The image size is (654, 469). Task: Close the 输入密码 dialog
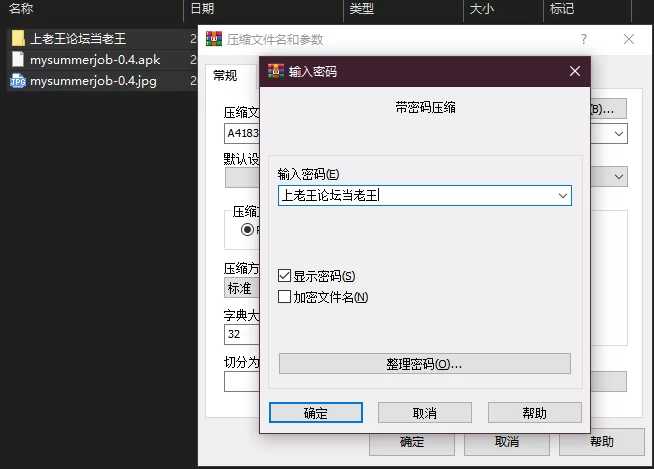tap(575, 71)
